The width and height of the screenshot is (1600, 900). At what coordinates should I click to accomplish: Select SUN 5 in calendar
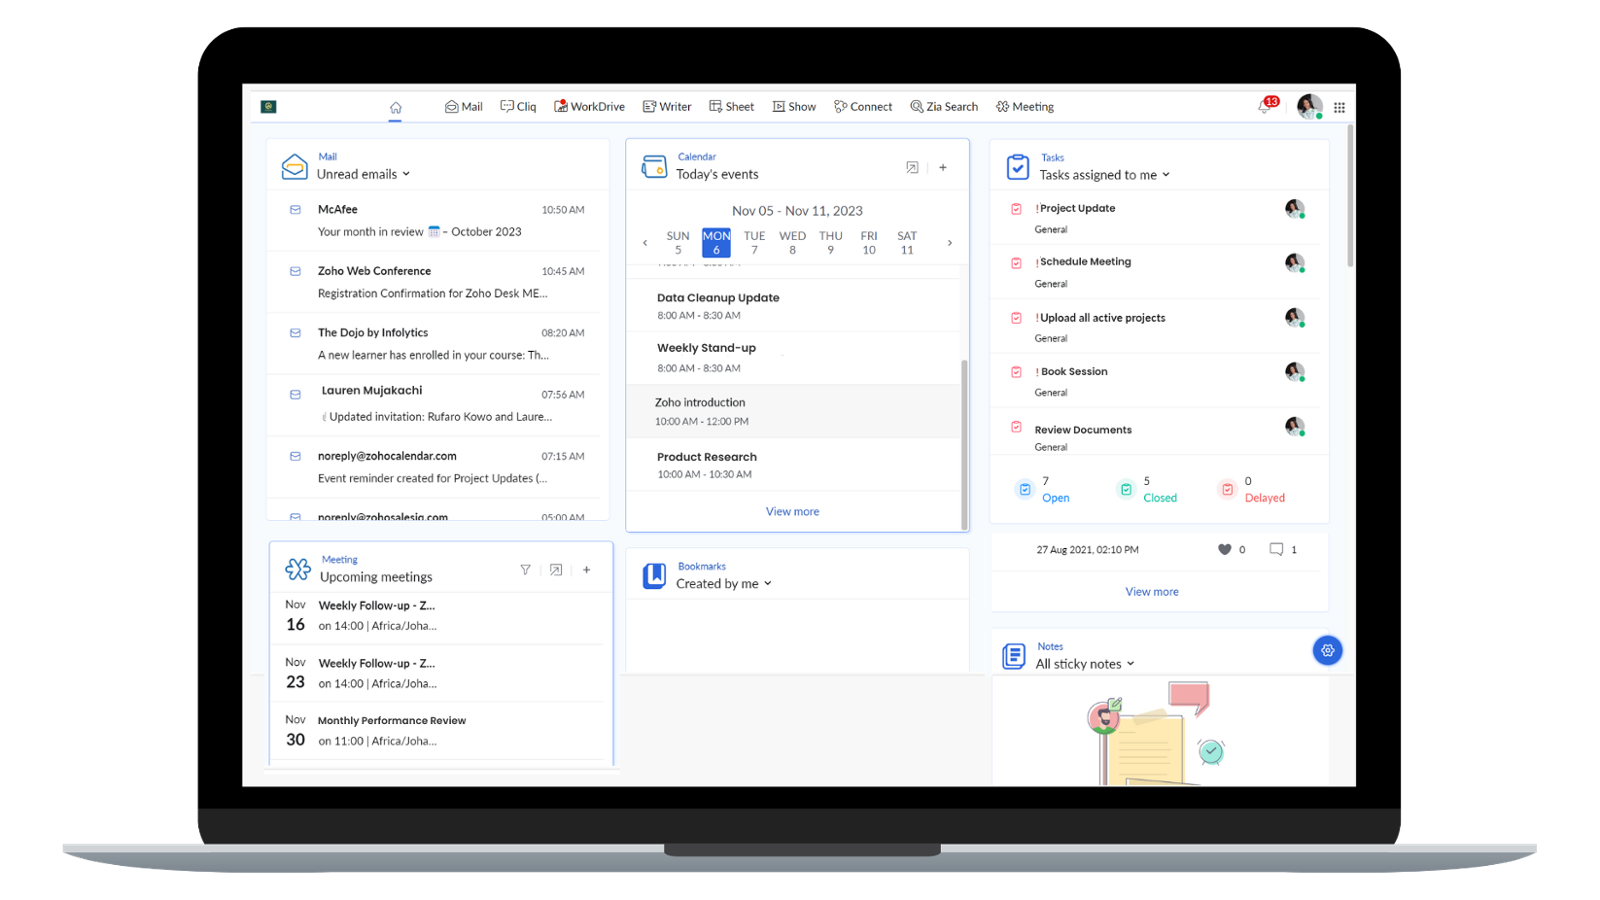678,243
